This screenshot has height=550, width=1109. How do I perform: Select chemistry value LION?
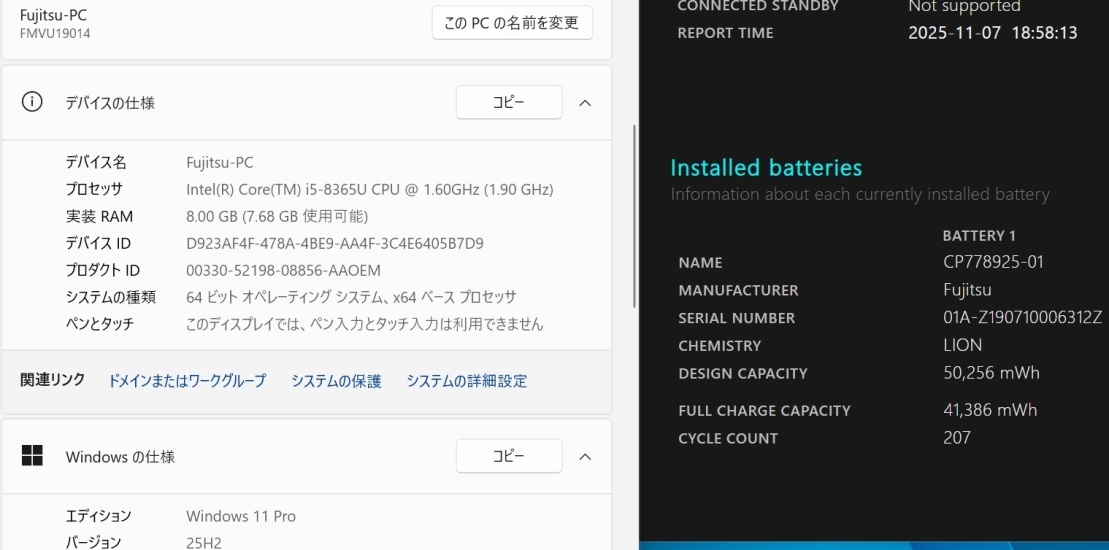pyautogui.click(x=963, y=345)
